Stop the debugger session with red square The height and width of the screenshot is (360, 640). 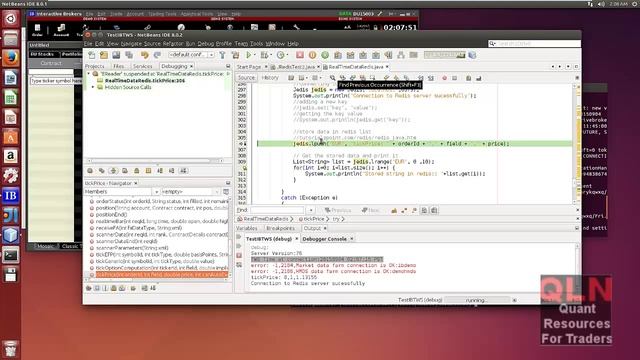(300, 55)
